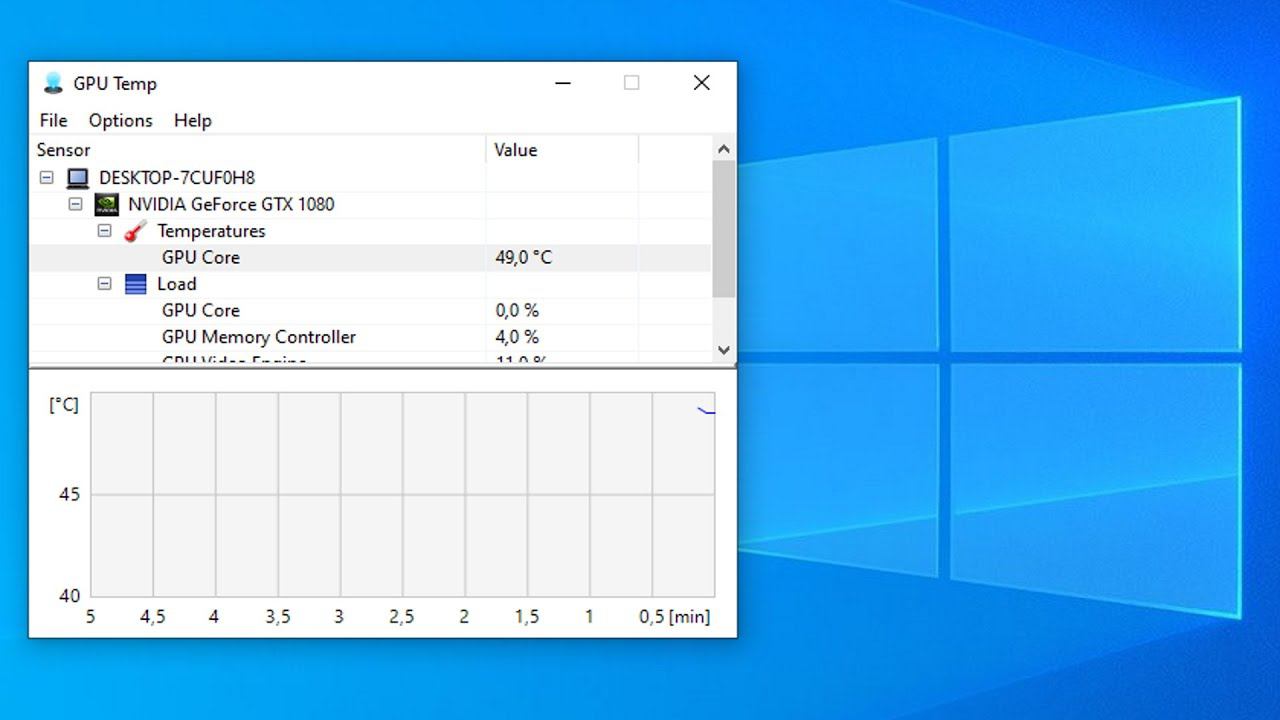Select the Load row label
Viewport: 1280px width, 720px height.
[176, 284]
